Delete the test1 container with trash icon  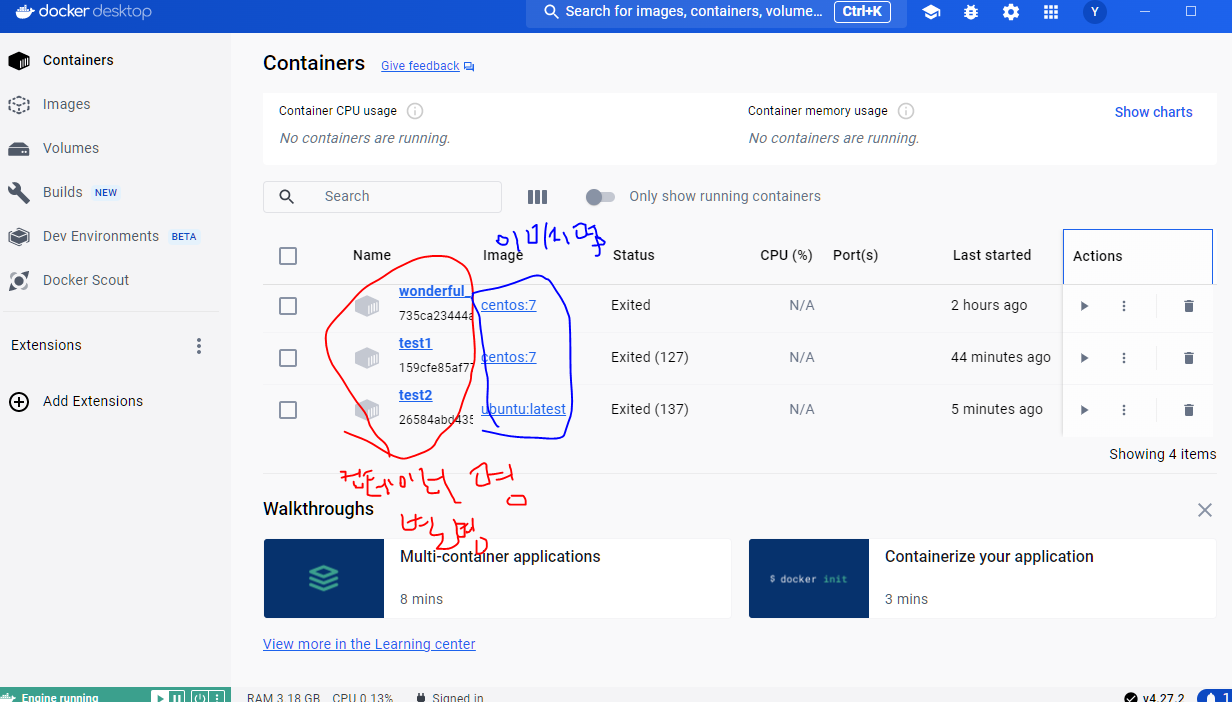pos(1188,358)
